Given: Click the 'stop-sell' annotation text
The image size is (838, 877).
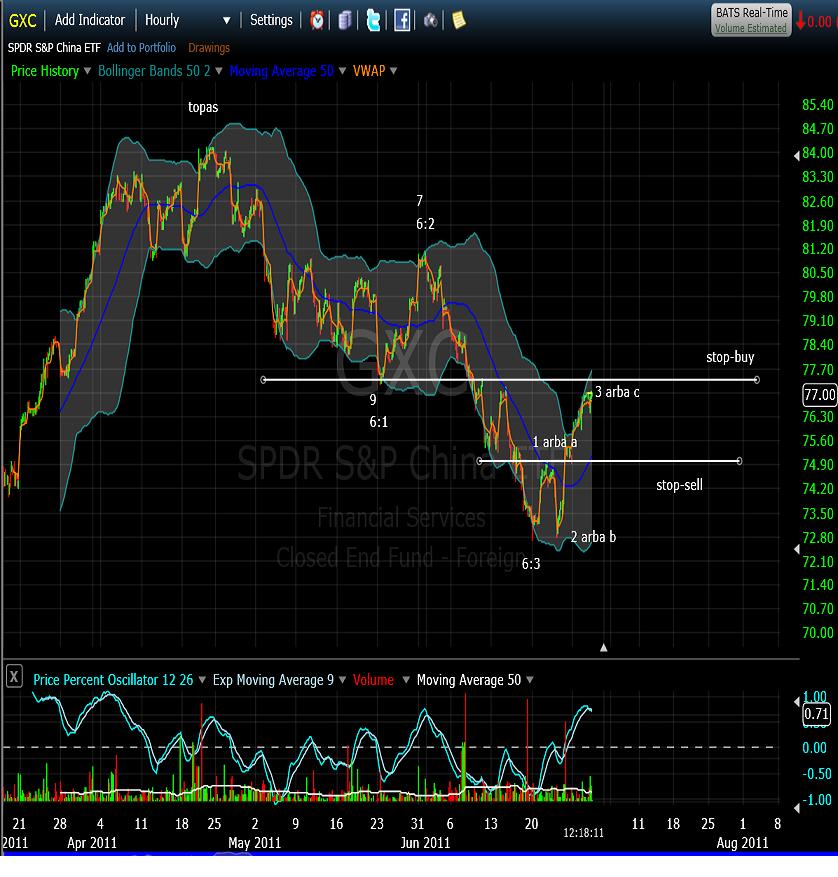Looking at the screenshot, I should coord(679,485).
